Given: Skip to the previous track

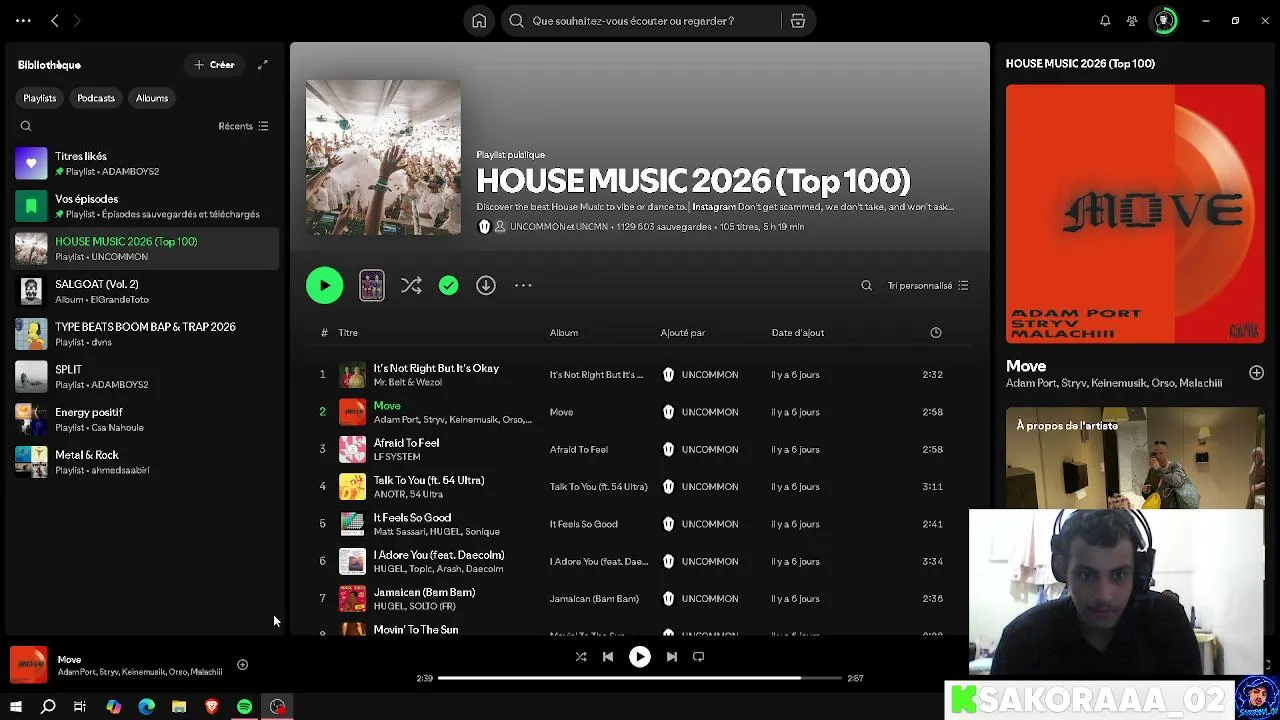Looking at the screenshot, I should pyautogui.click(x=608, y=657).
